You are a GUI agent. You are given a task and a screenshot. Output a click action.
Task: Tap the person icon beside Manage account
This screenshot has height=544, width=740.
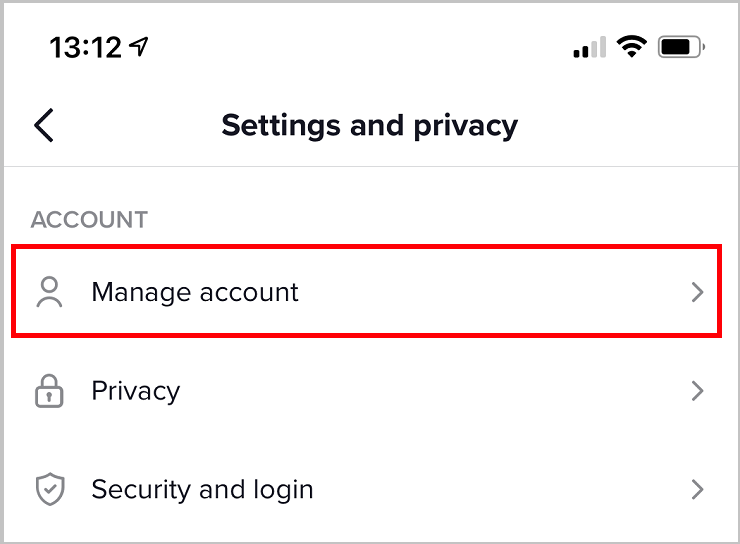(x=49, y=292)
